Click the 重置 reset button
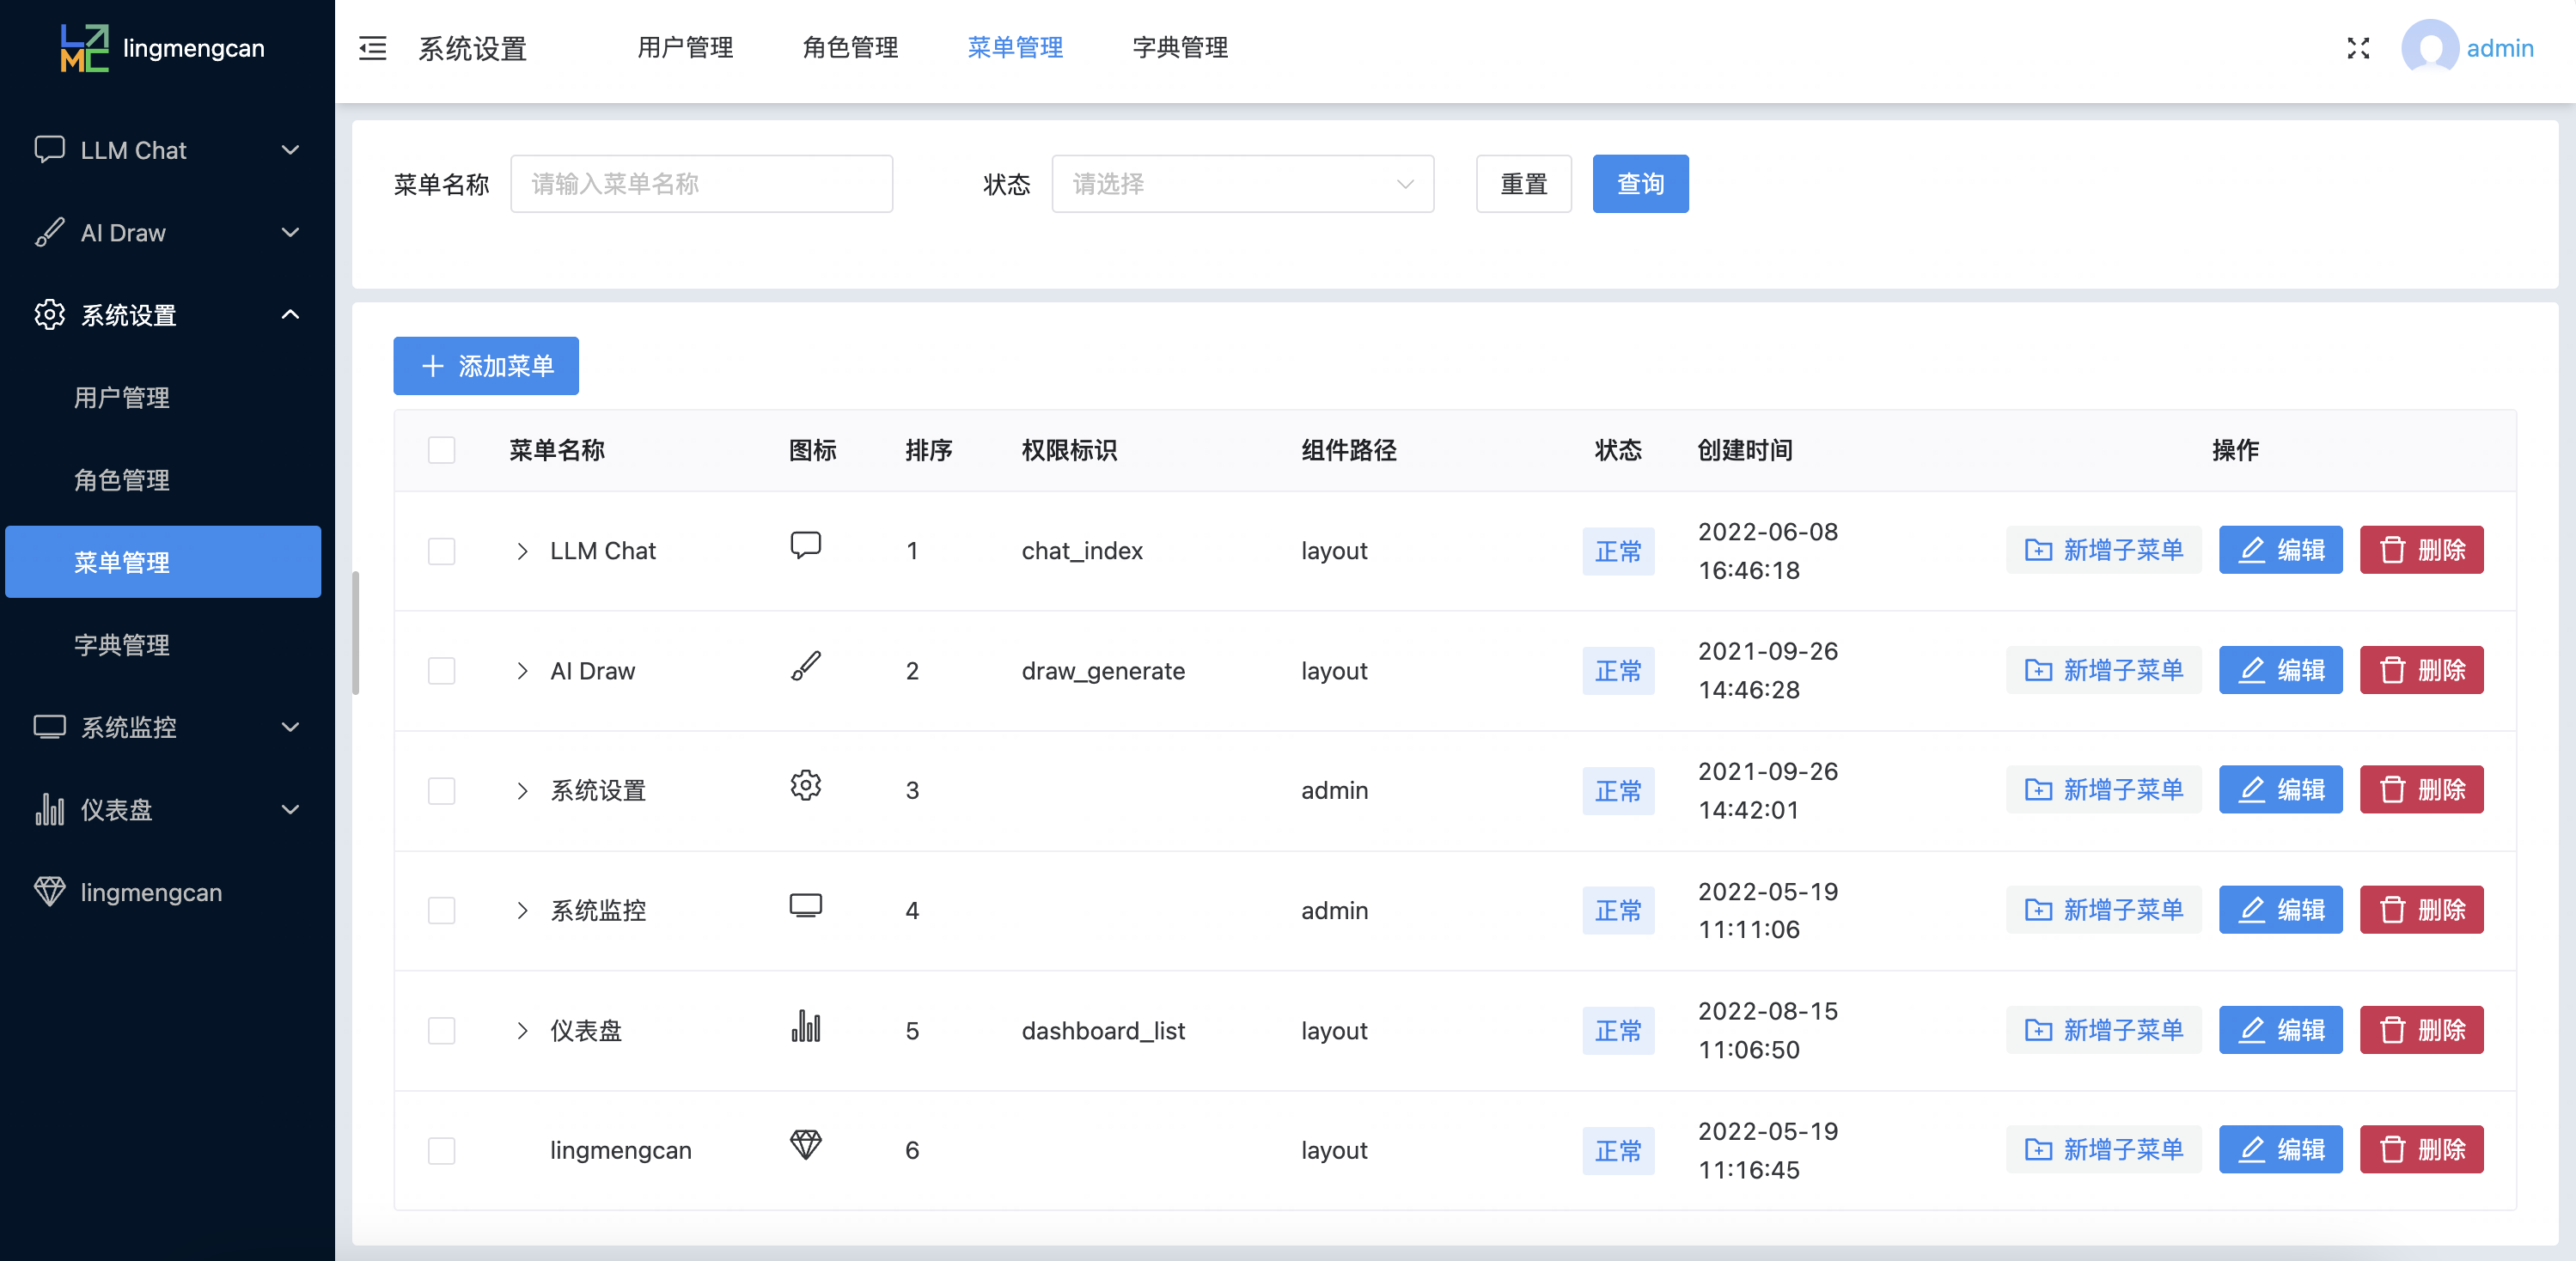The width and height of the screenshot is (2576, 1261). pyautogui.click(x=1523, y=184)
